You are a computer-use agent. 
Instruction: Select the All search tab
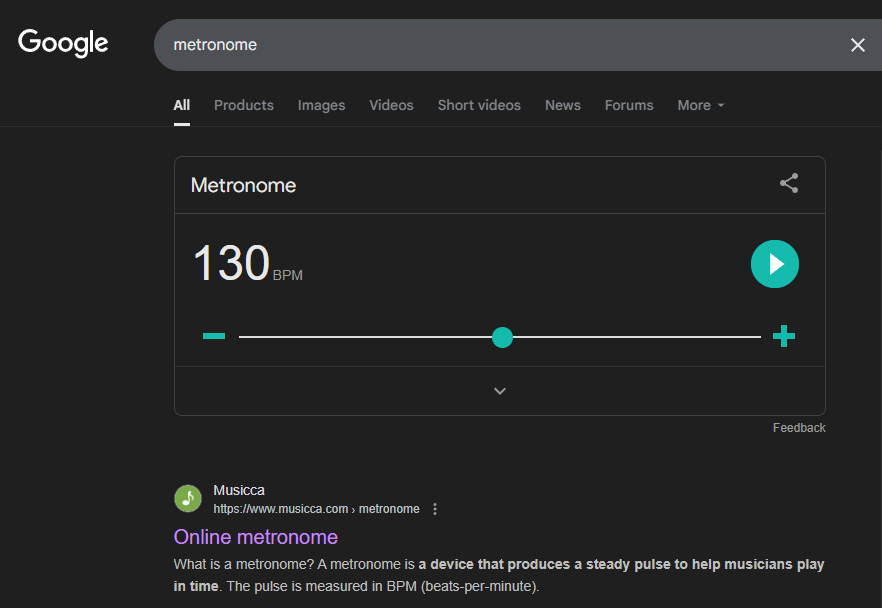(x=182, y=105)
